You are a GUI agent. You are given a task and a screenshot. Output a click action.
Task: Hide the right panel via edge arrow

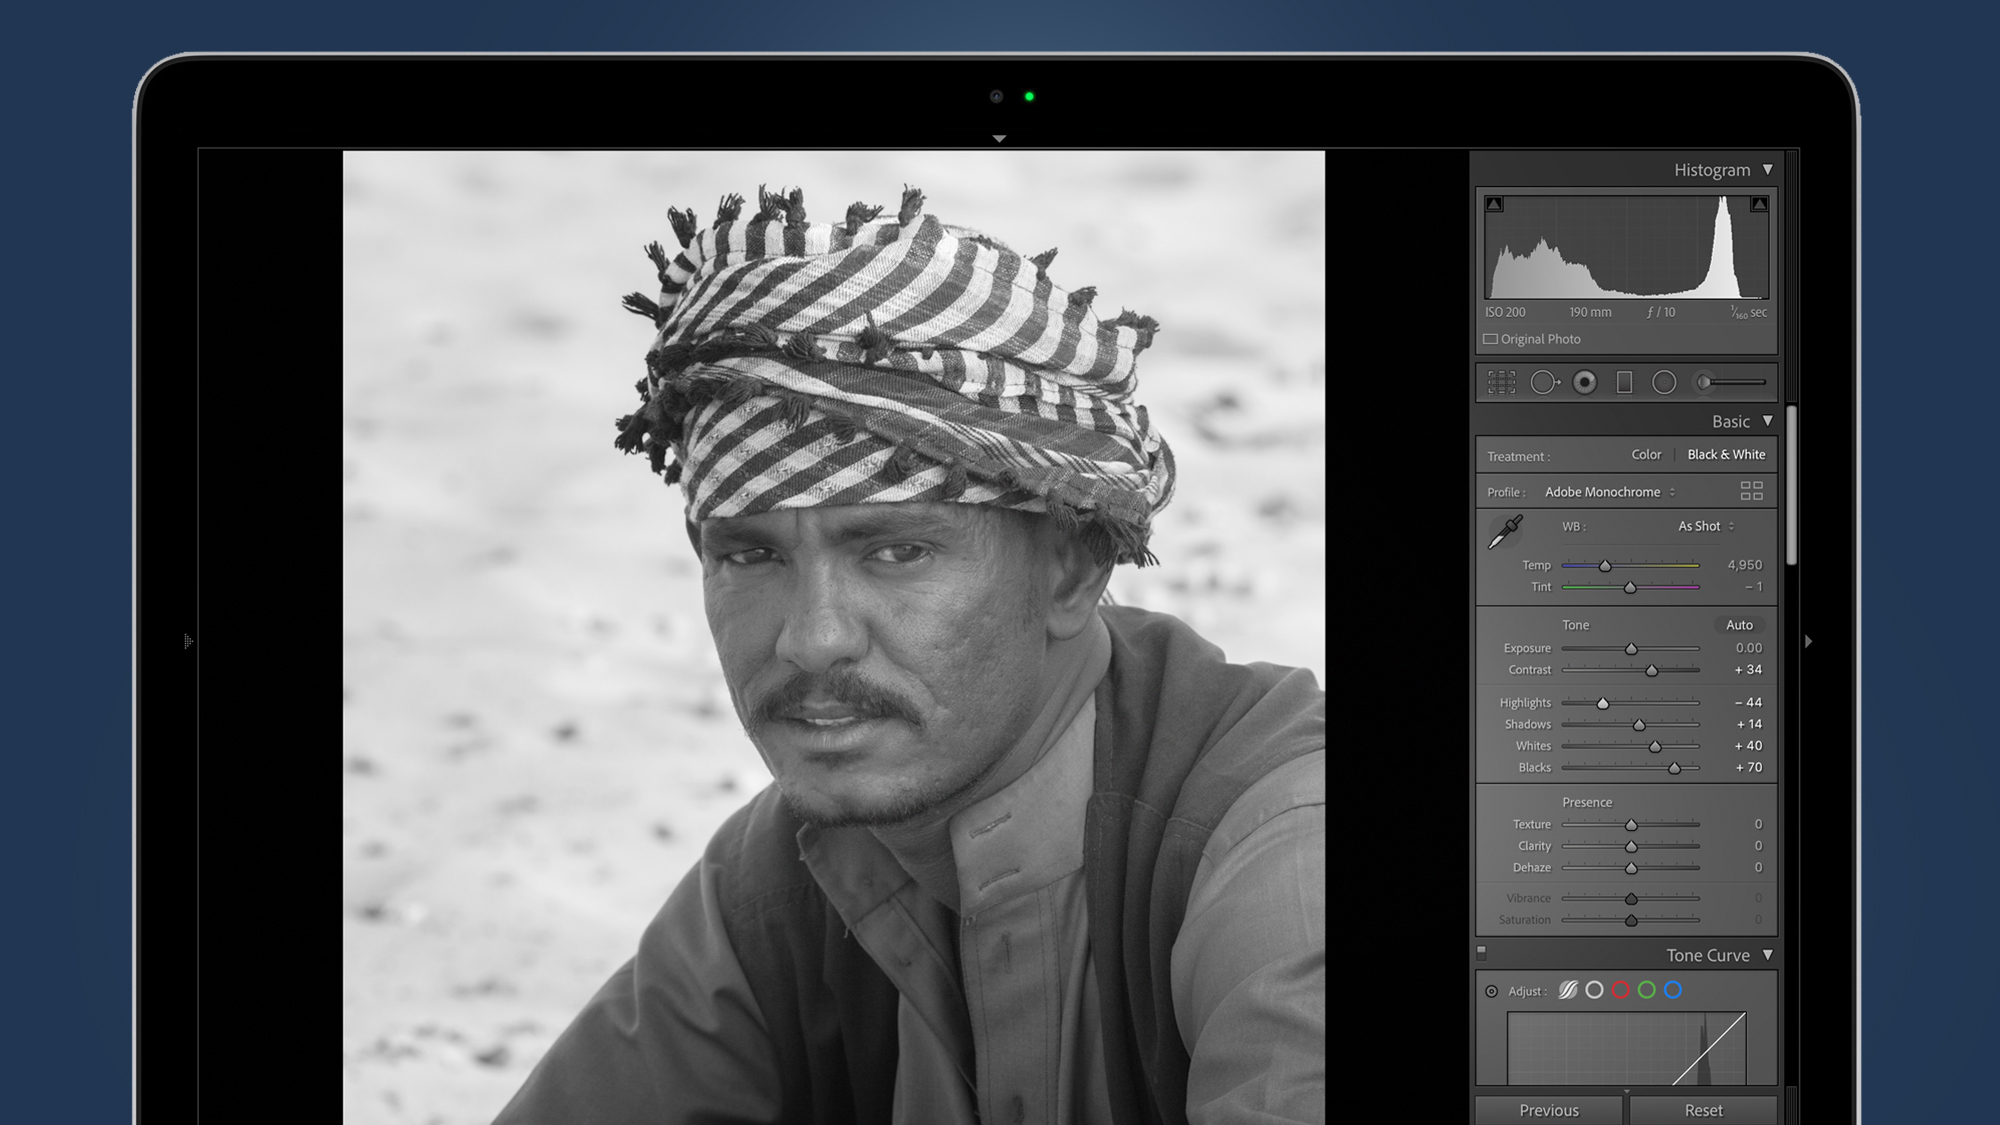click(x=1808, y=641)
